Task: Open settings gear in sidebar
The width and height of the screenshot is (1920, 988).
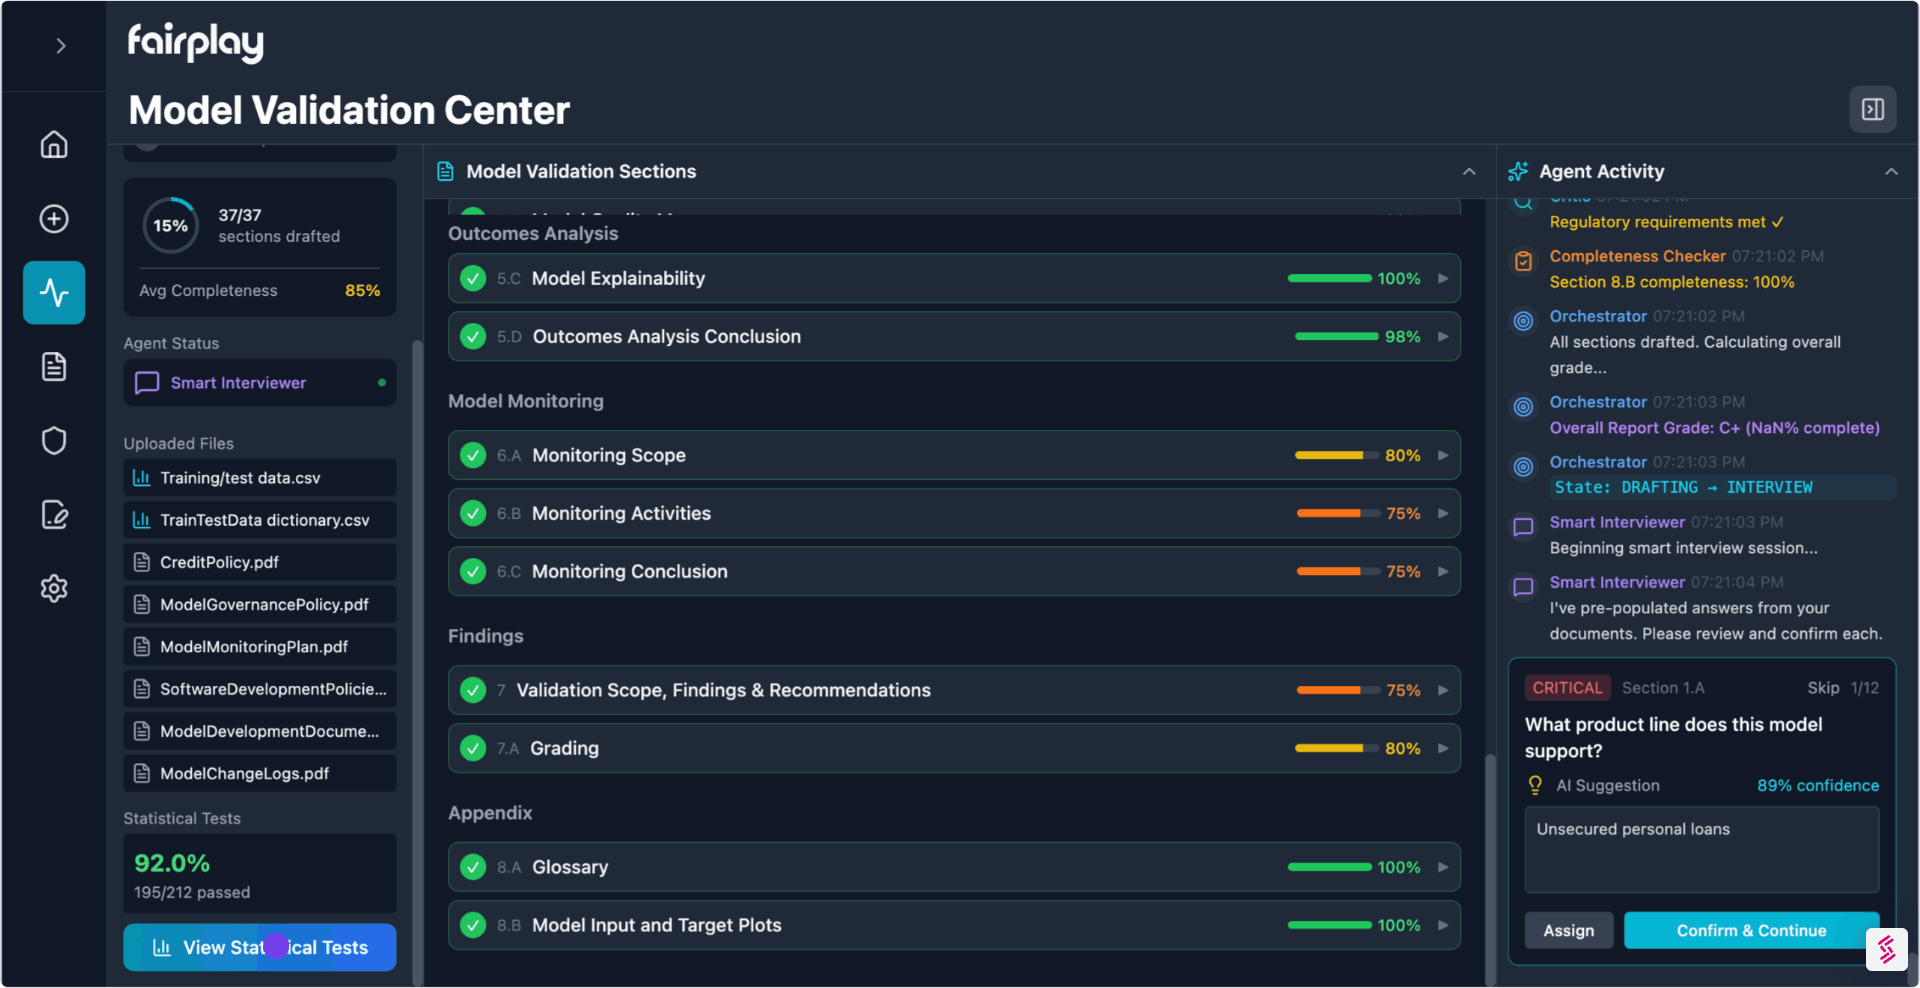Action: (54, 588)
